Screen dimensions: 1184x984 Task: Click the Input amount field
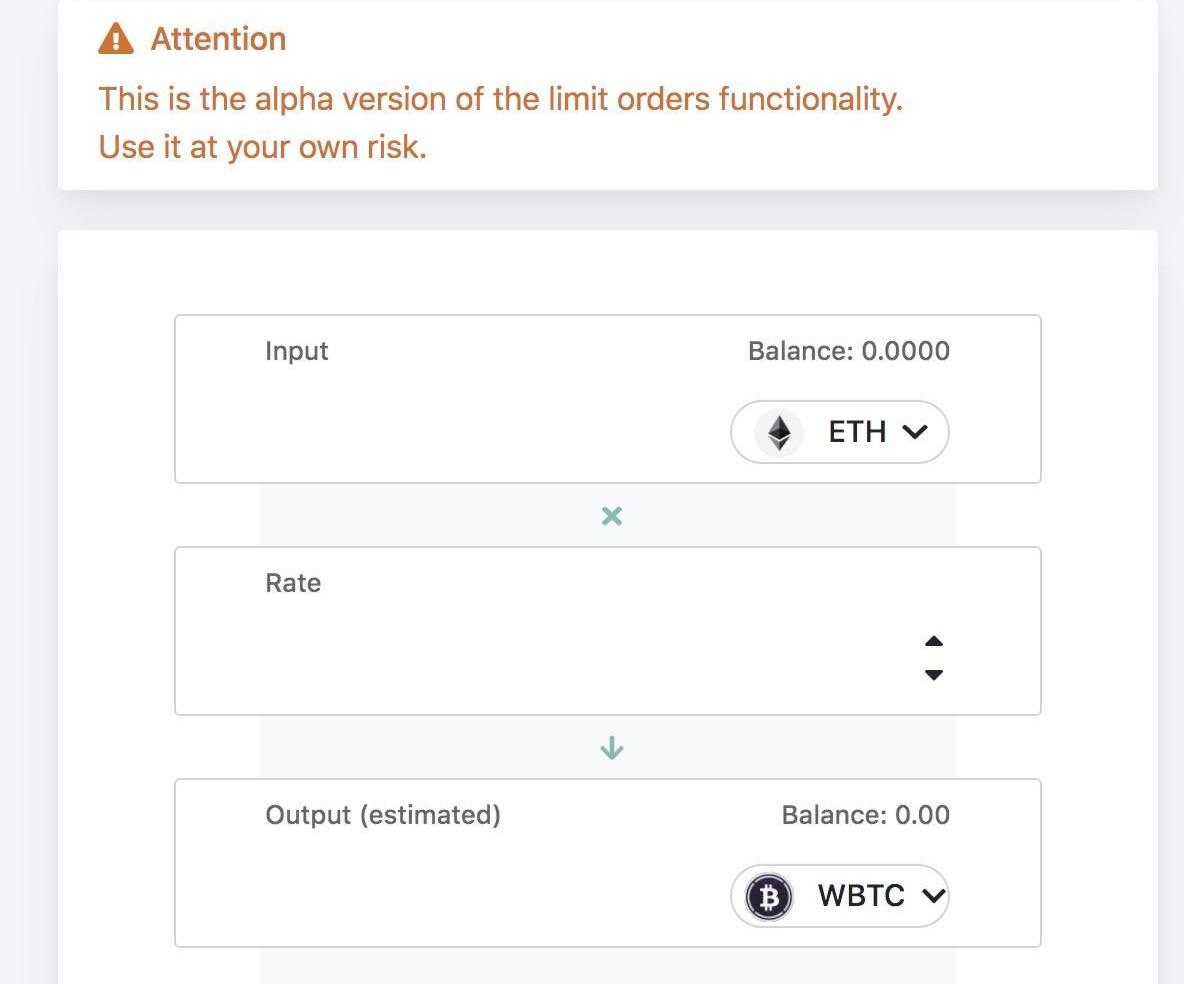480,432
